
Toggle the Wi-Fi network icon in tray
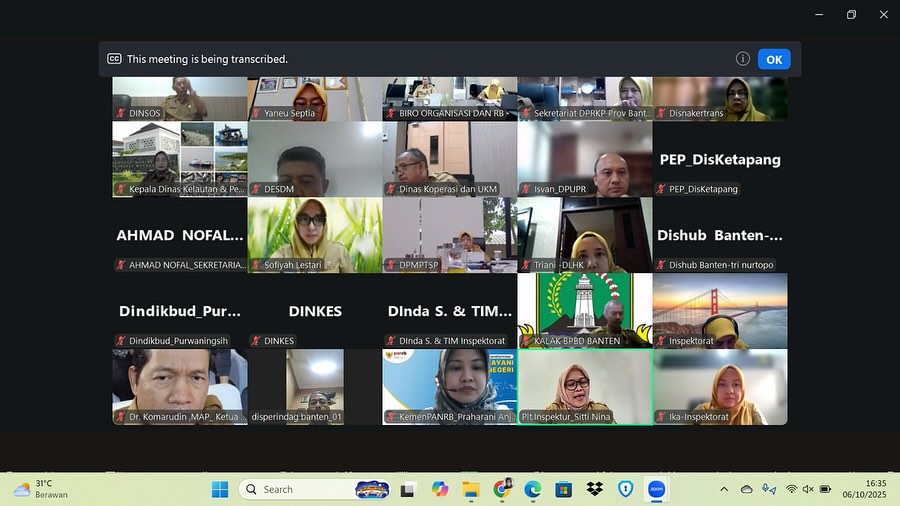click(791, 489)
